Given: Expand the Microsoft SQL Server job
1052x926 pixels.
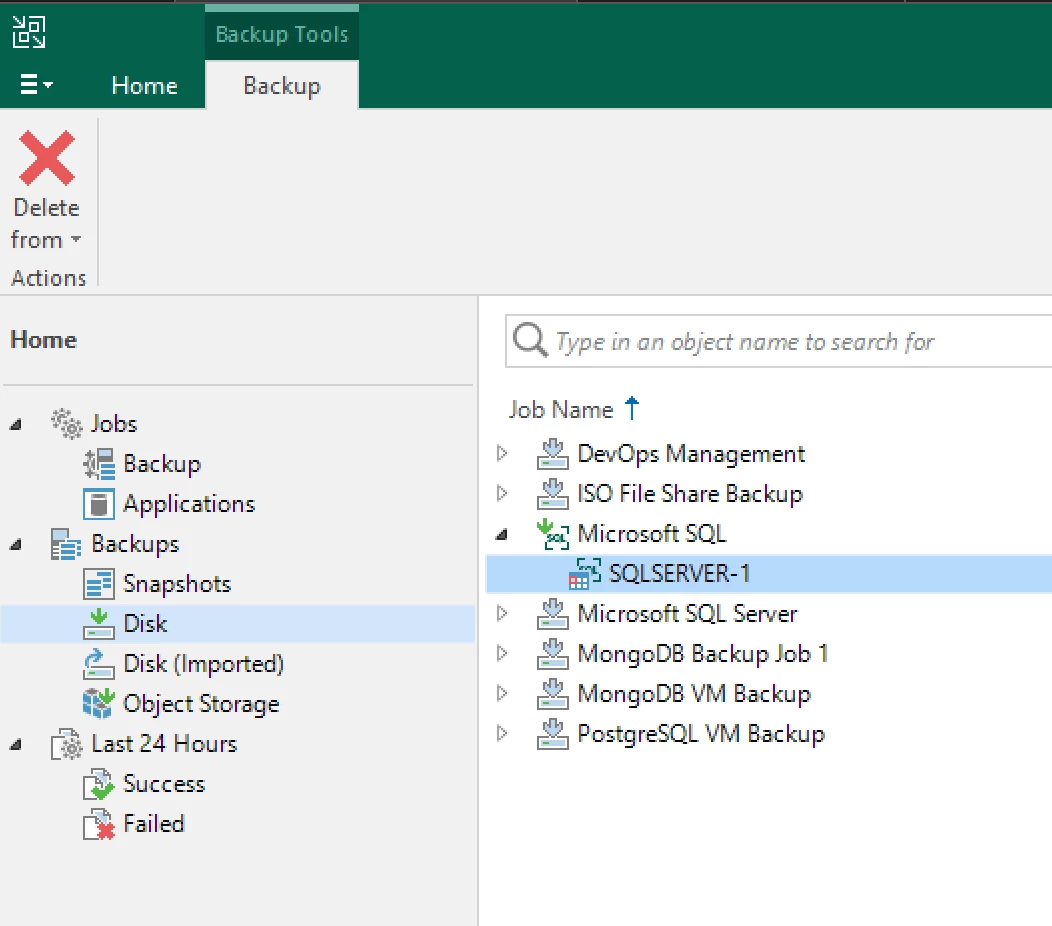Looking at the screenshot, I should (502, 613).
